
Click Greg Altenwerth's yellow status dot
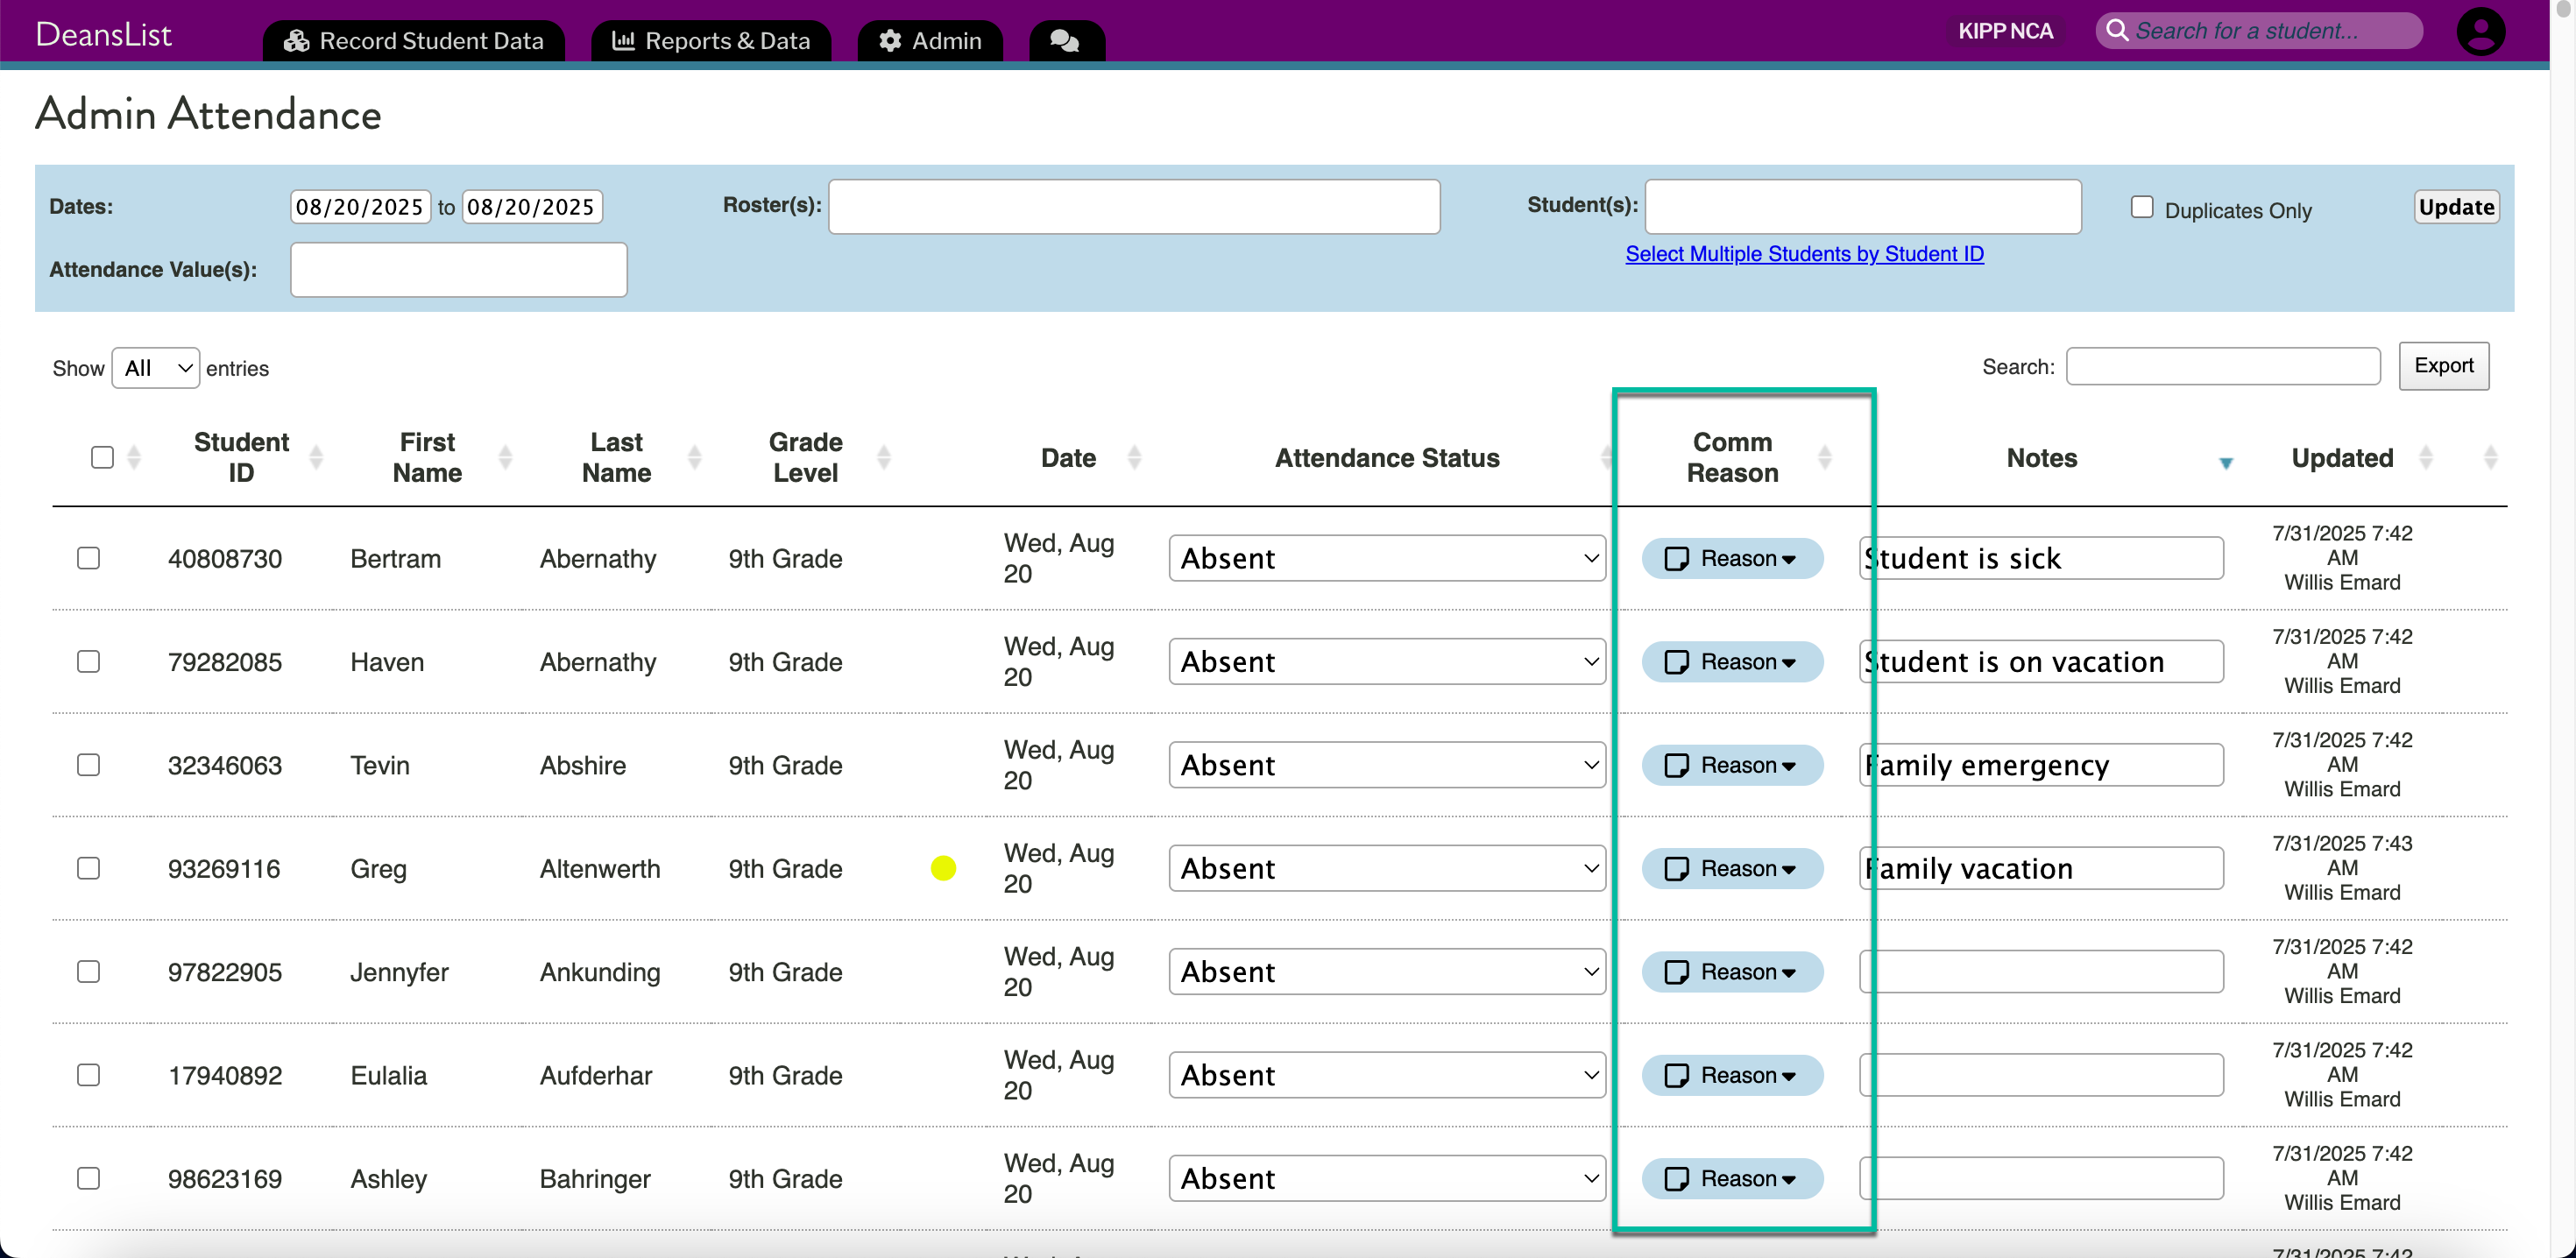[942, 868]
